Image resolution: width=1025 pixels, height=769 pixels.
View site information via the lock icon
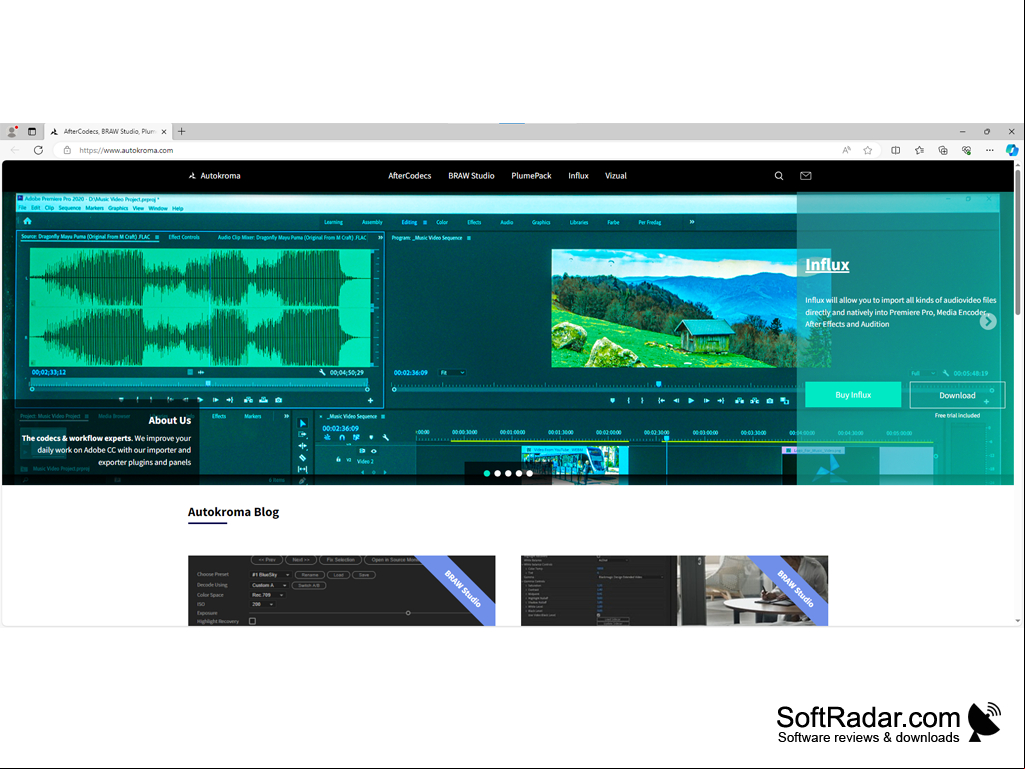point(67,150)
